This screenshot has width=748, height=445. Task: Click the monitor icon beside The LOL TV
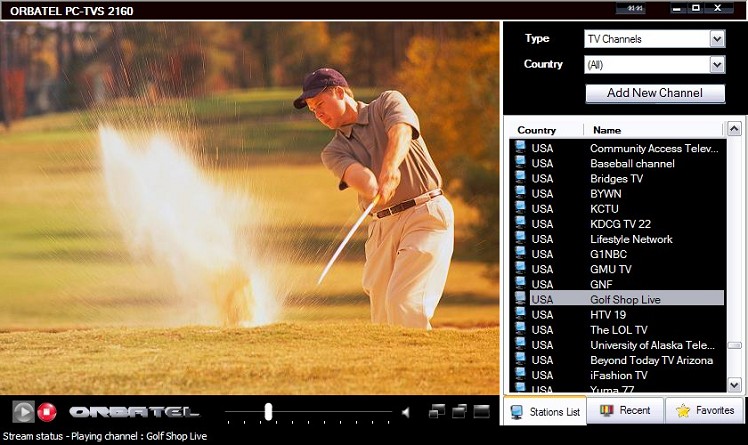[520, 329]
